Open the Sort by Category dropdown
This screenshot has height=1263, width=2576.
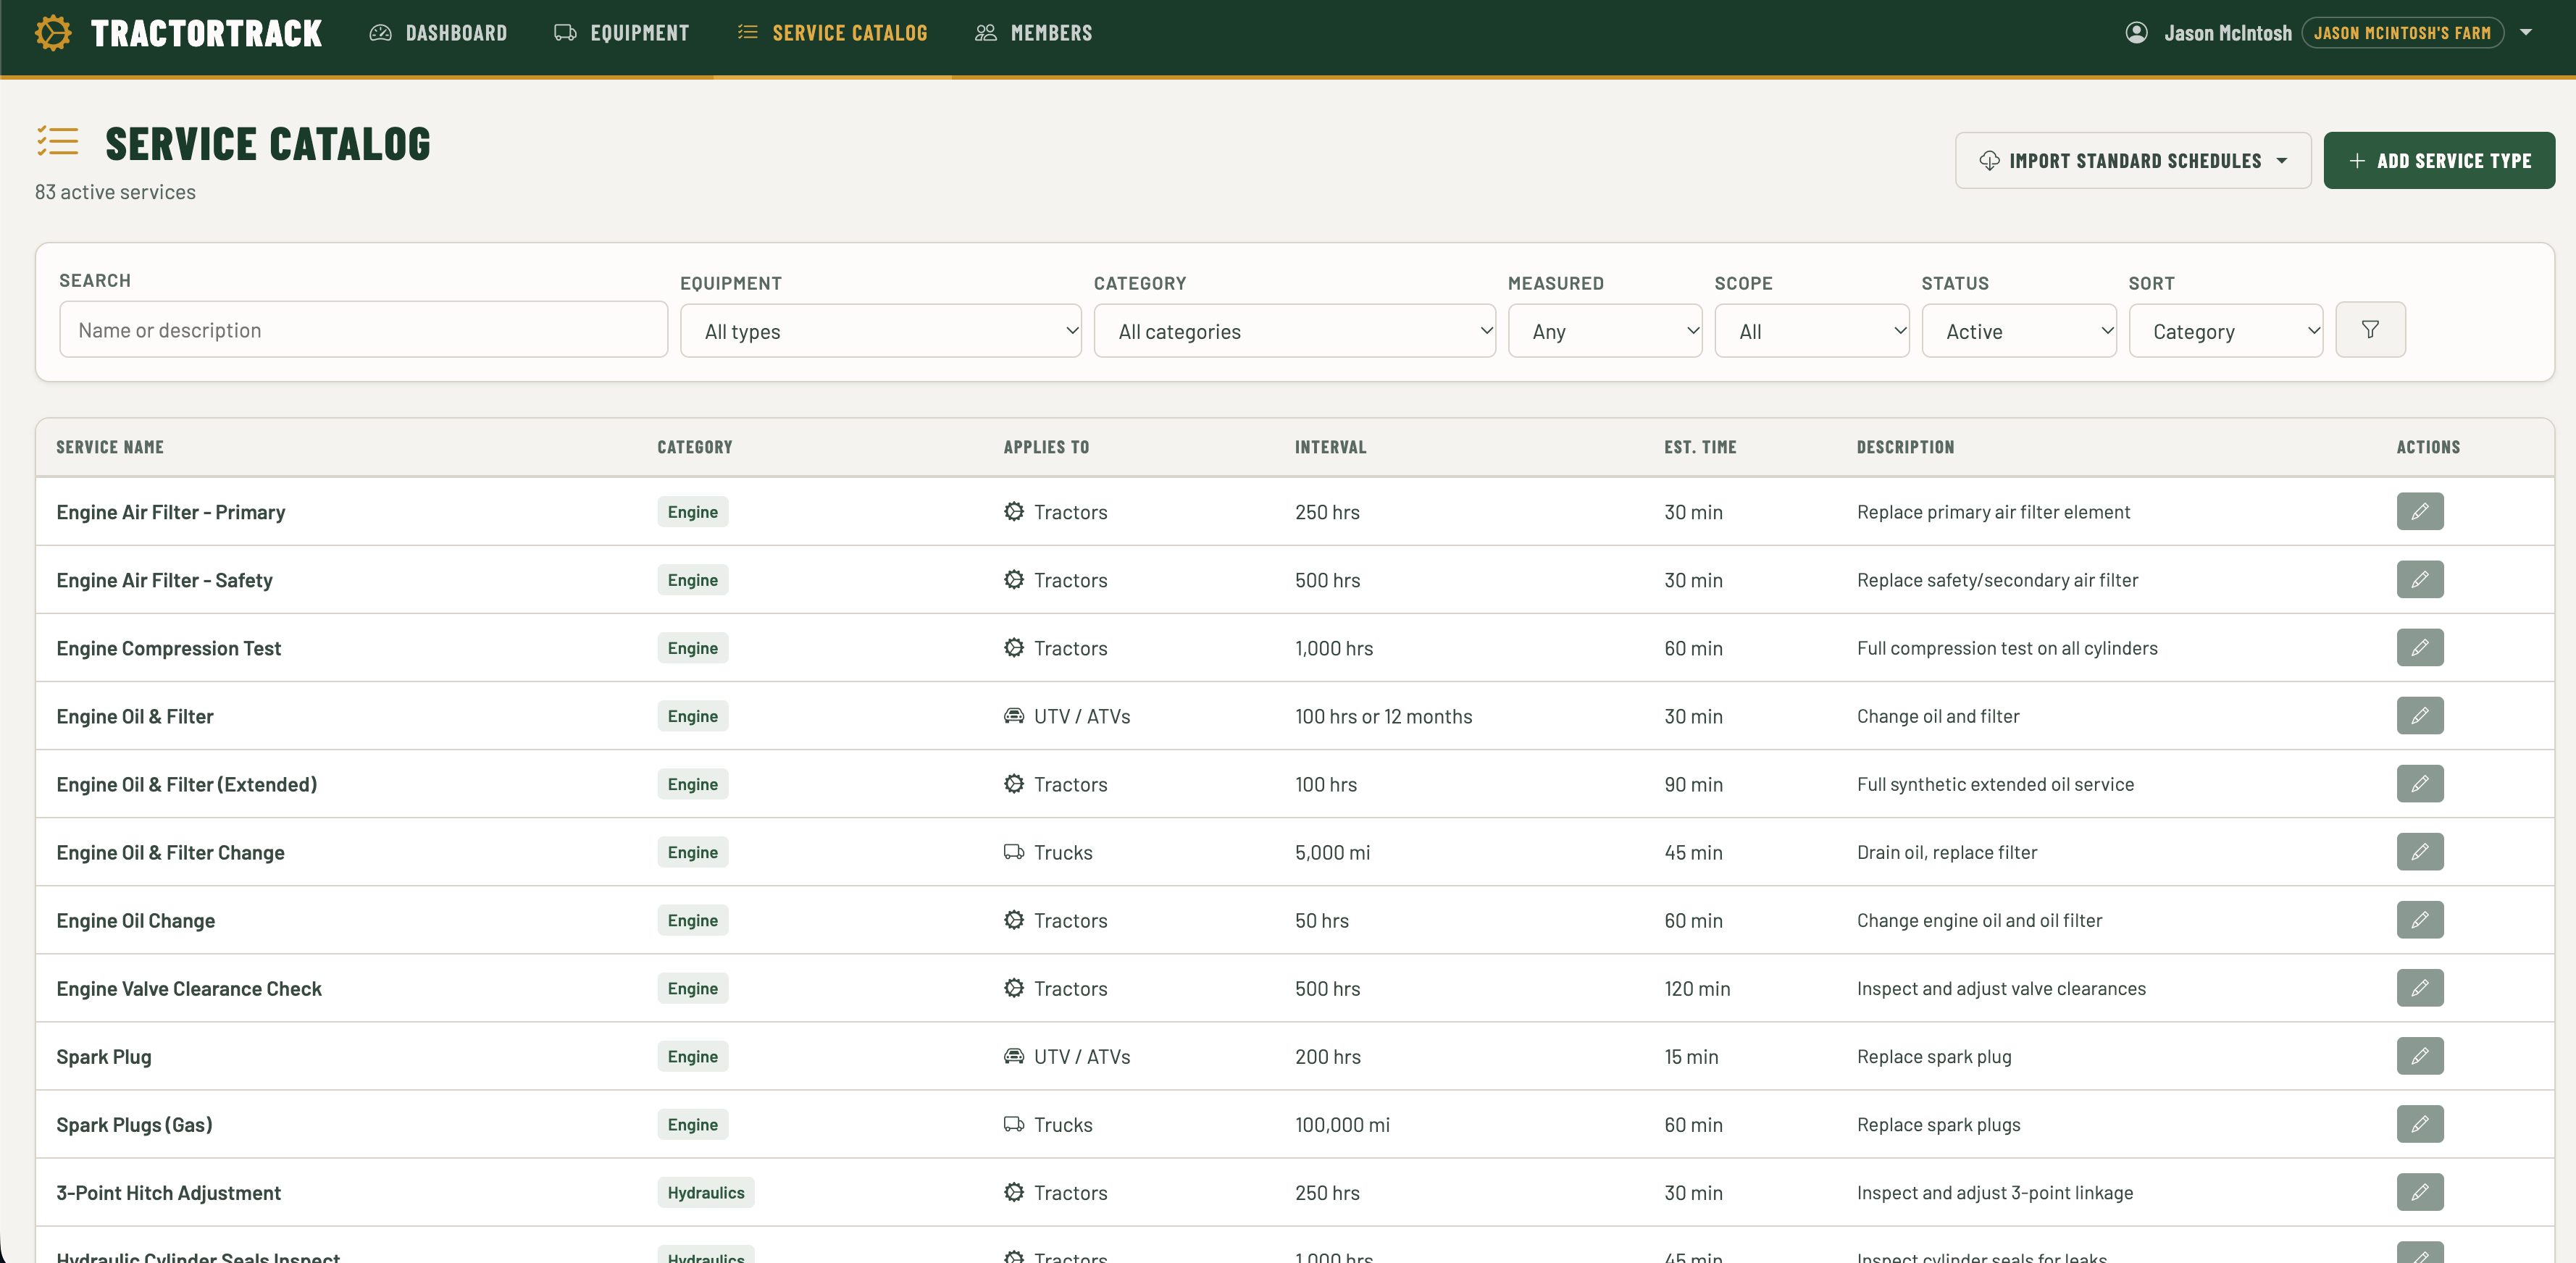(x=2225, y=331)
